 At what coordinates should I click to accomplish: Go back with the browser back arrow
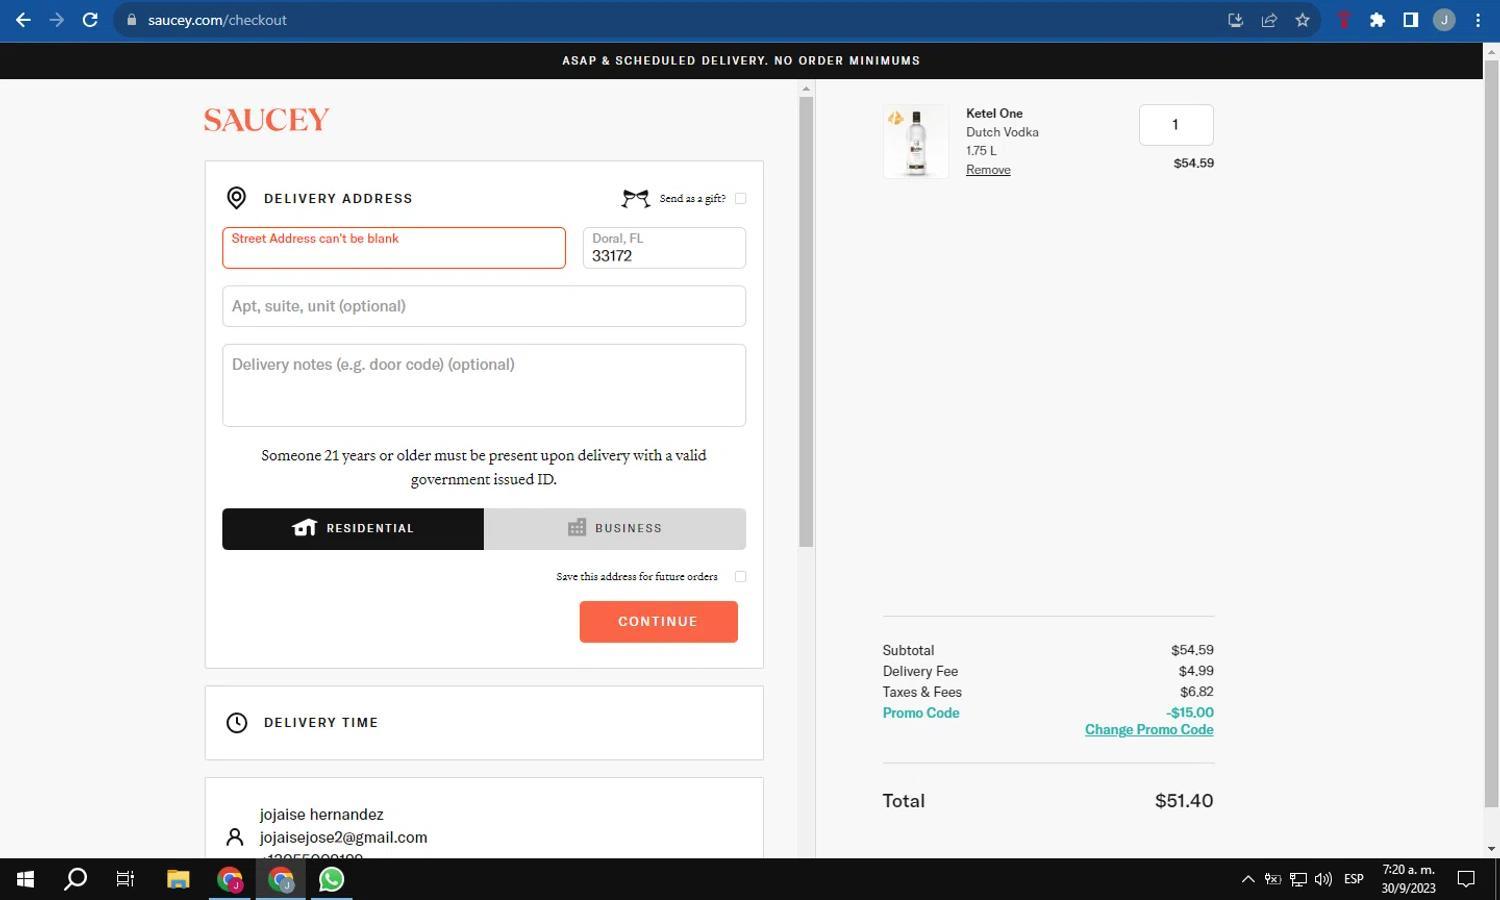pyautogui.click(x=23, y=20)
